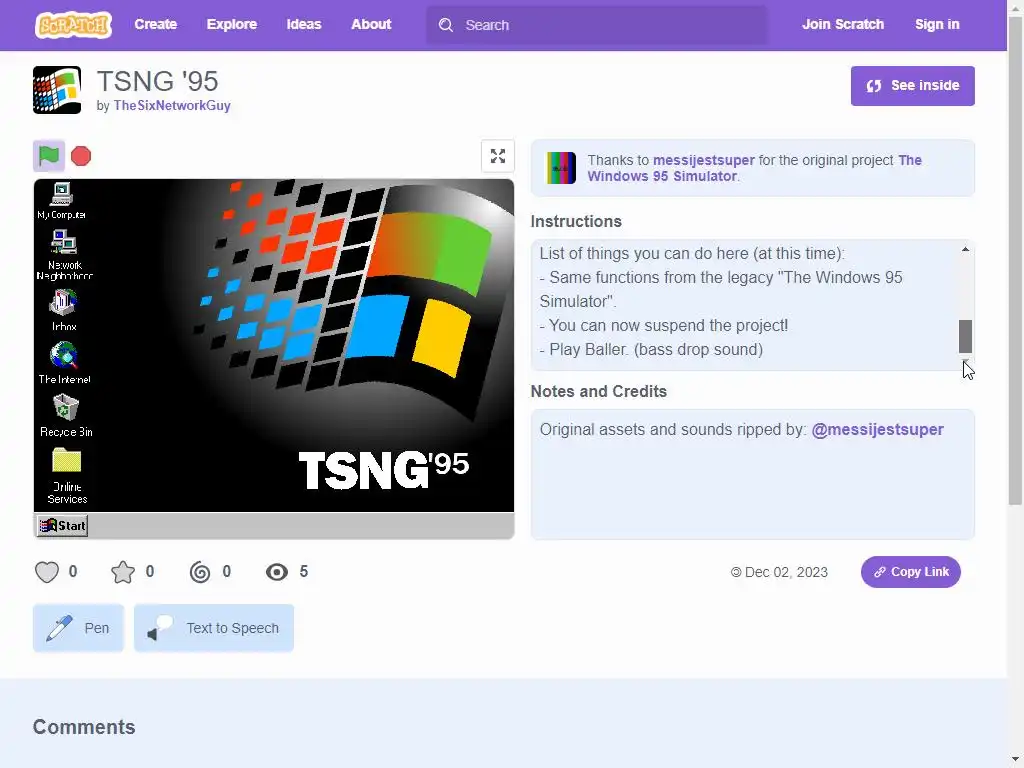
Task: Love the project with heart icon
Action: 47,572
